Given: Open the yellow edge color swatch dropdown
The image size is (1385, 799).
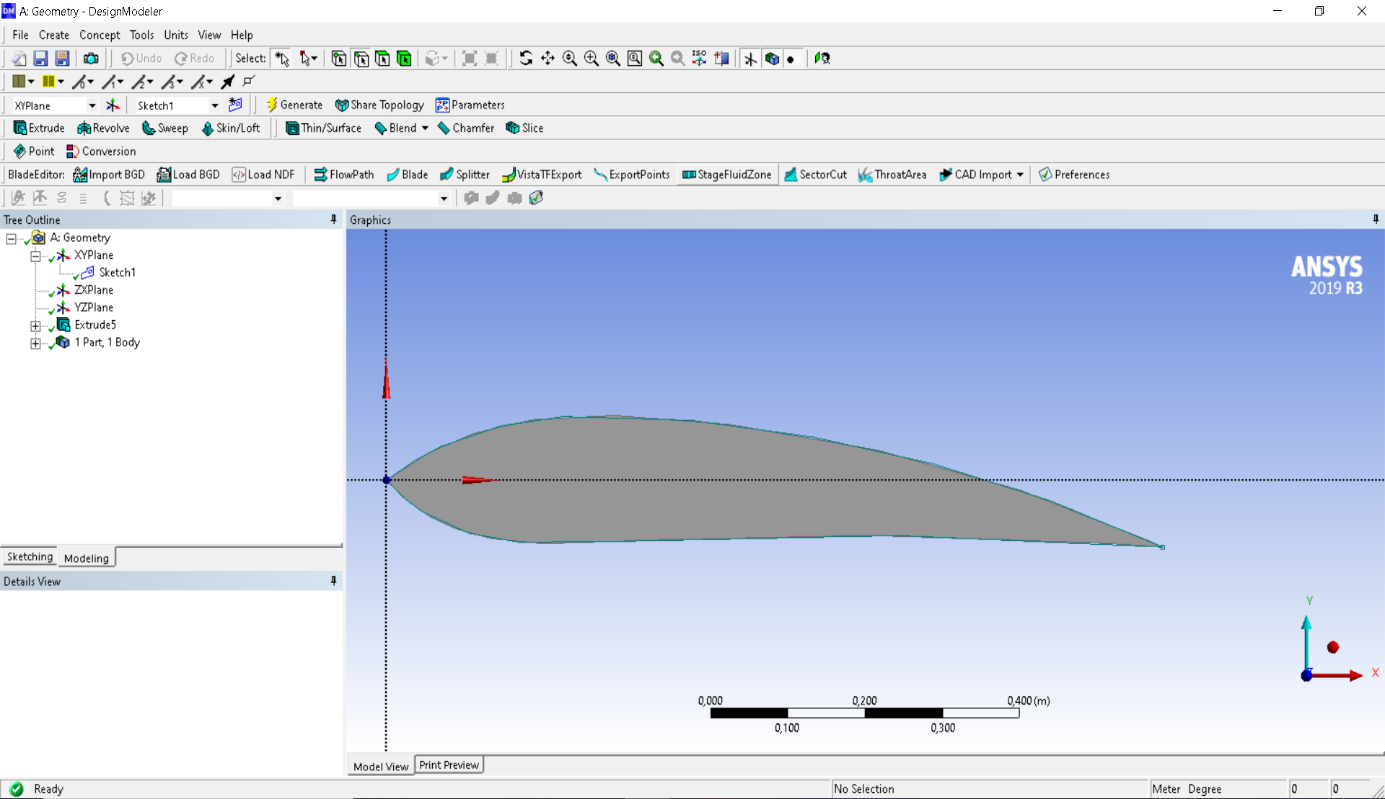Looking at the screenshot, I should (61, 82).
